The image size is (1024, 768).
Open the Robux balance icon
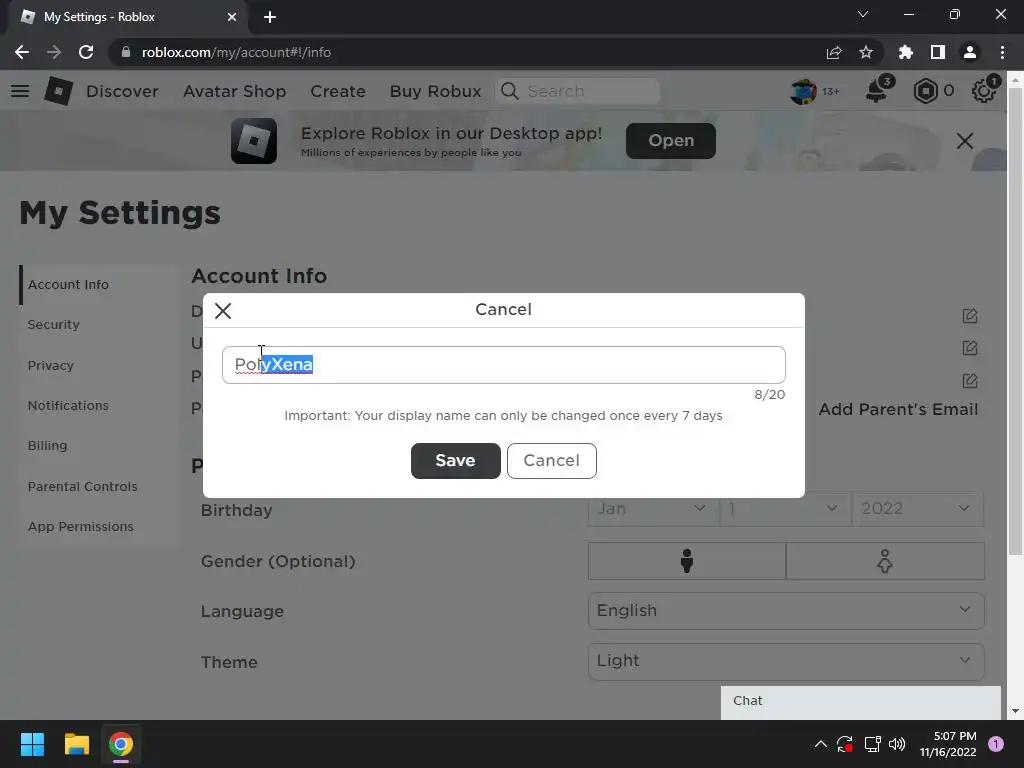tap(925, 91)
